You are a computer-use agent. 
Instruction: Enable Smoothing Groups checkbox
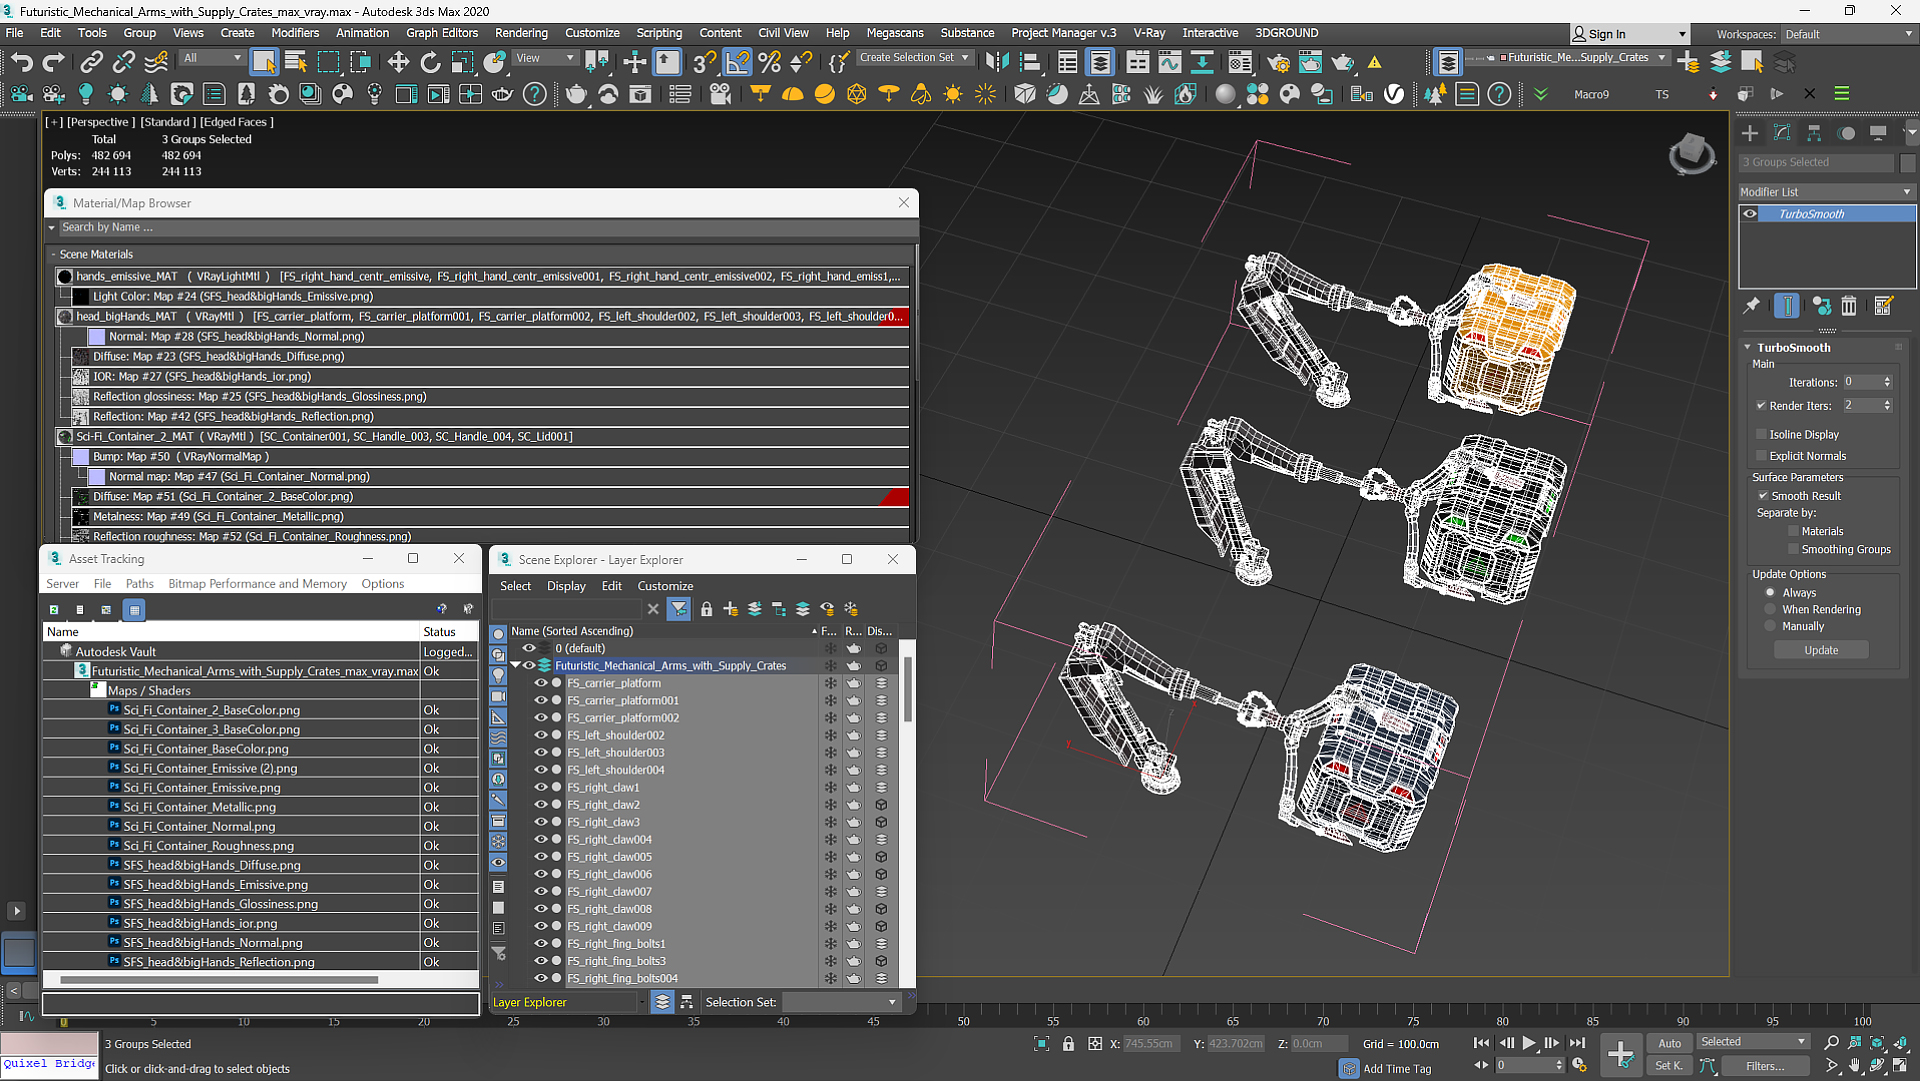tap(1793, 549)
